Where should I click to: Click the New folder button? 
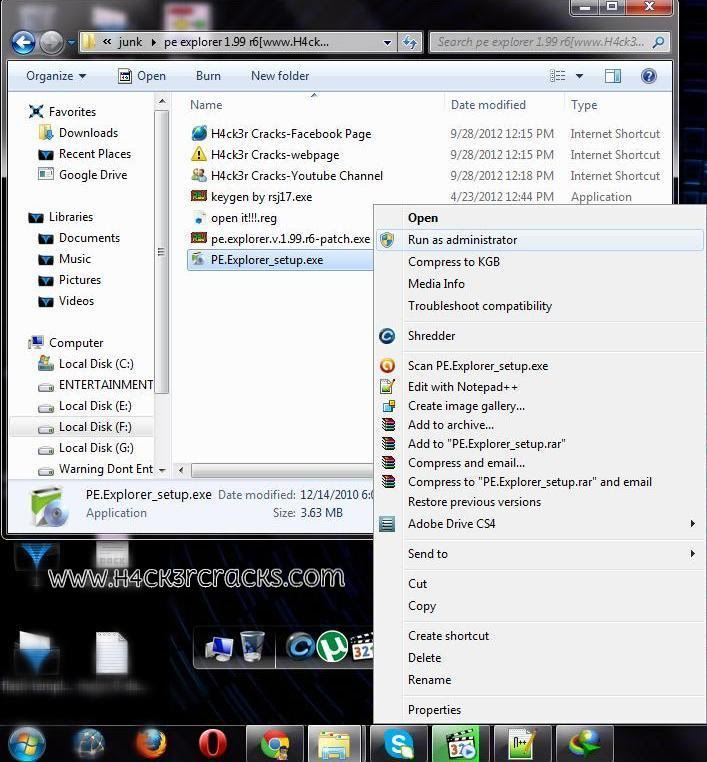pos(280,76)
